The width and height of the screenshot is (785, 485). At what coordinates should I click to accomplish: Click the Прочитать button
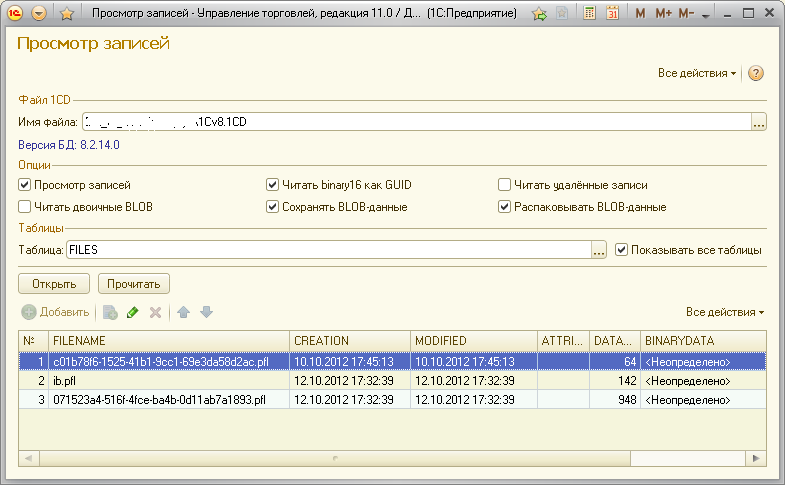point(134,284)
